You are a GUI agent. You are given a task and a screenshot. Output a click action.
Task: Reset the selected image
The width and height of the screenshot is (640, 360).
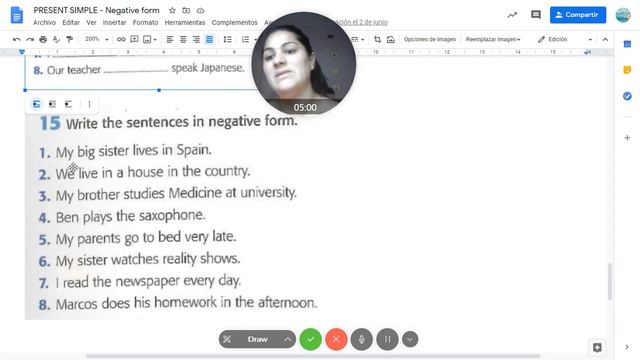tap(391, 40)
